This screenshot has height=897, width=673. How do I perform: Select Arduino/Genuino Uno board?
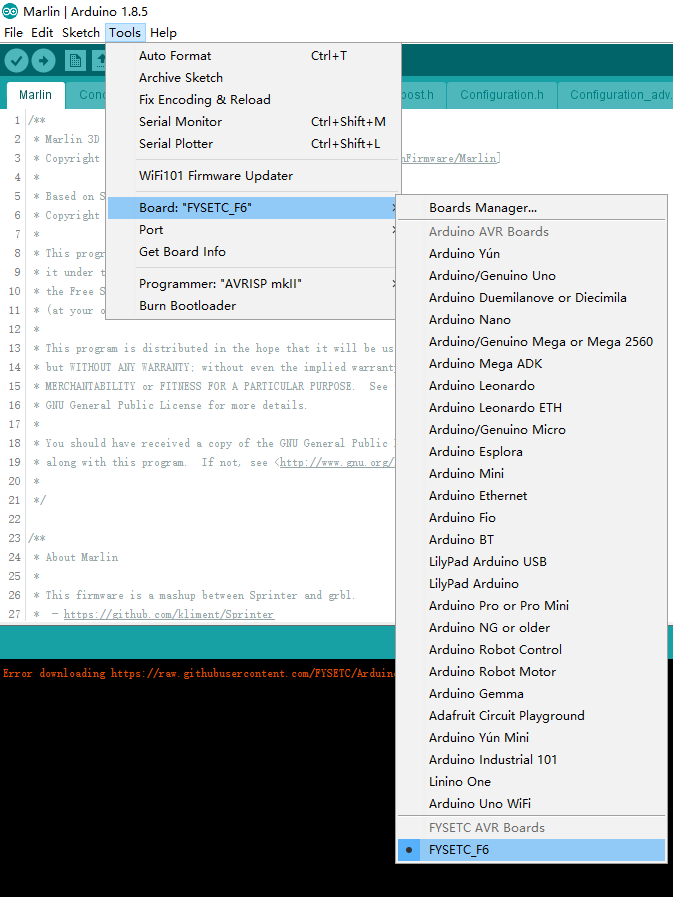(x=532, y=276)
